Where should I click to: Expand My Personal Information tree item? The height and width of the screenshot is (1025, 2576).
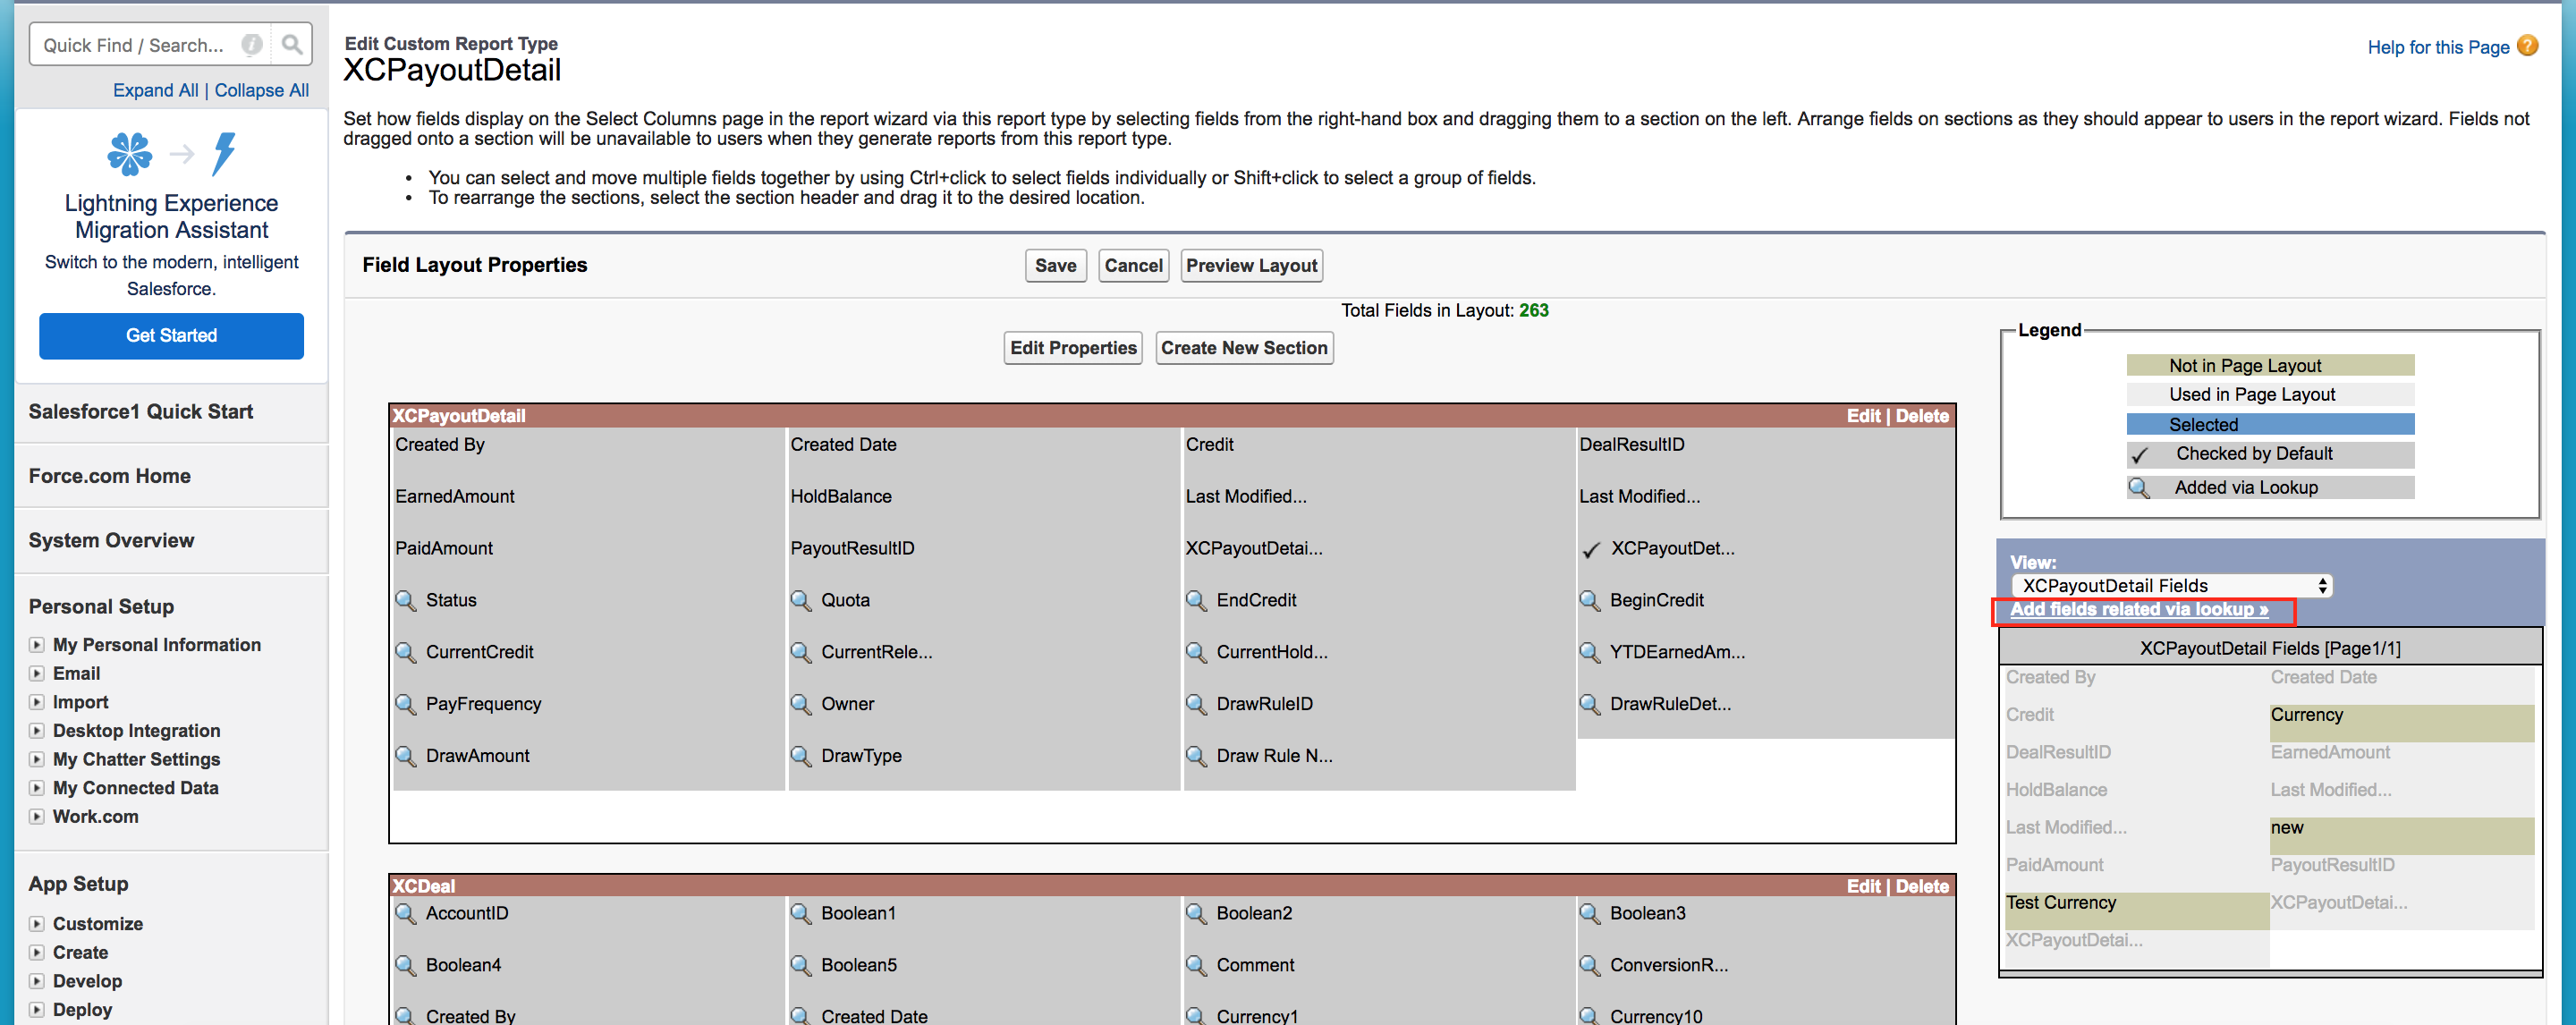tap(37, 645)
